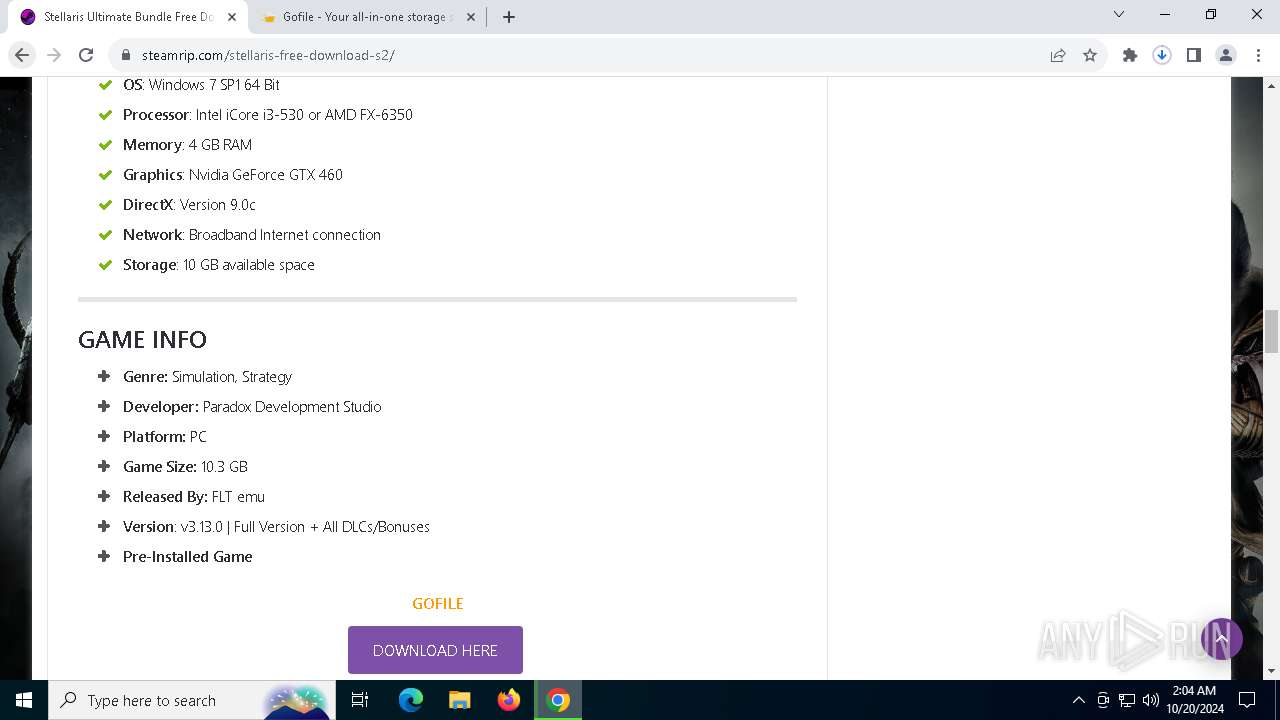
Task: Click the 'Memory: 4 GB RAM' line
Action: point(187,145)
